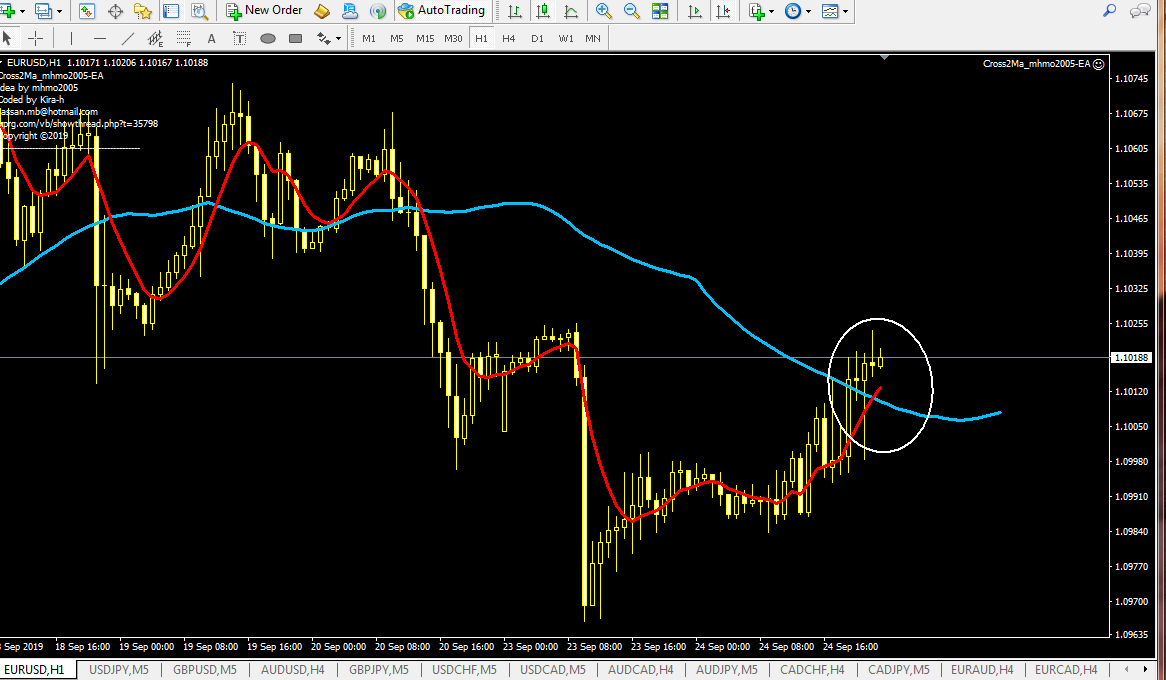Click the New Order button

pyautogui.click(x=264, y=11)
